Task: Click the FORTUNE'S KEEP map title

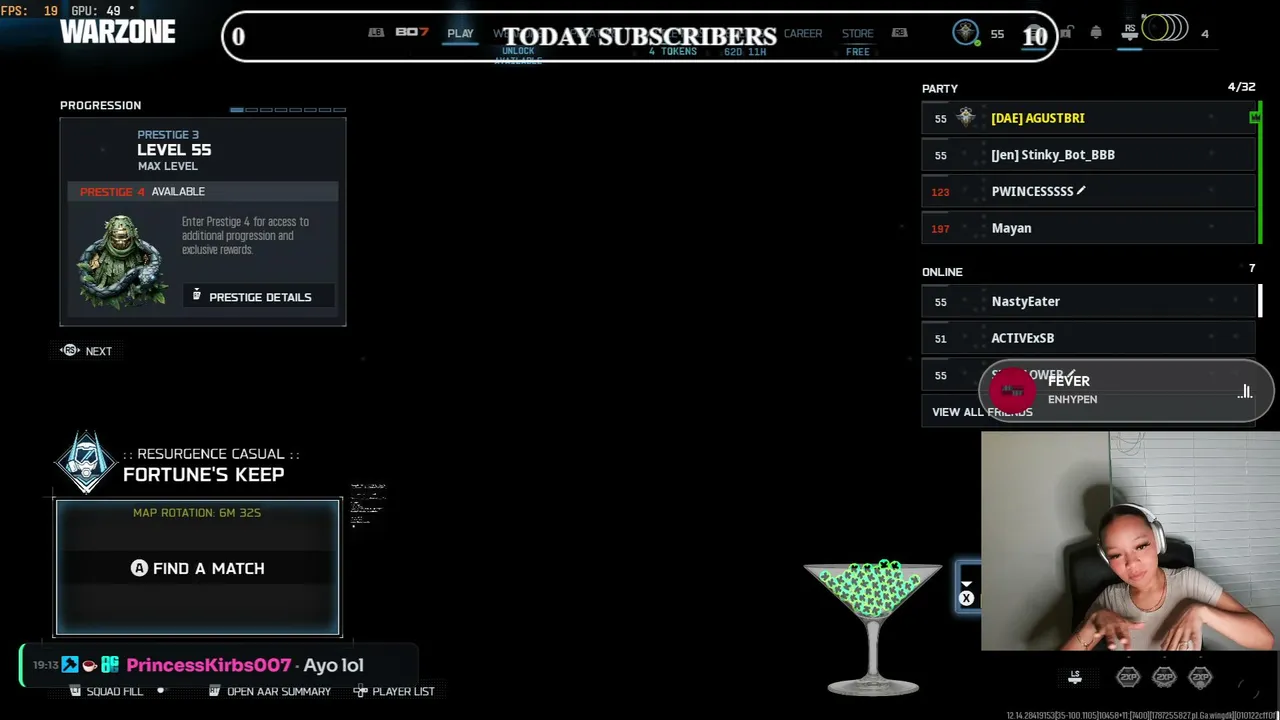Action: coord(204,475)
